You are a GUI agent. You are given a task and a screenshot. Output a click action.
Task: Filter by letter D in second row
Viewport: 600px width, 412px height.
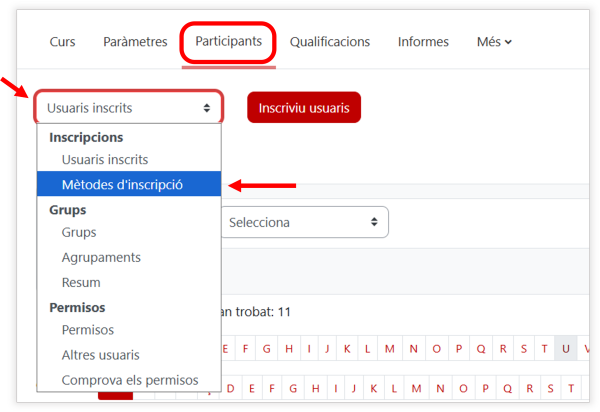(x=230, y=388)
